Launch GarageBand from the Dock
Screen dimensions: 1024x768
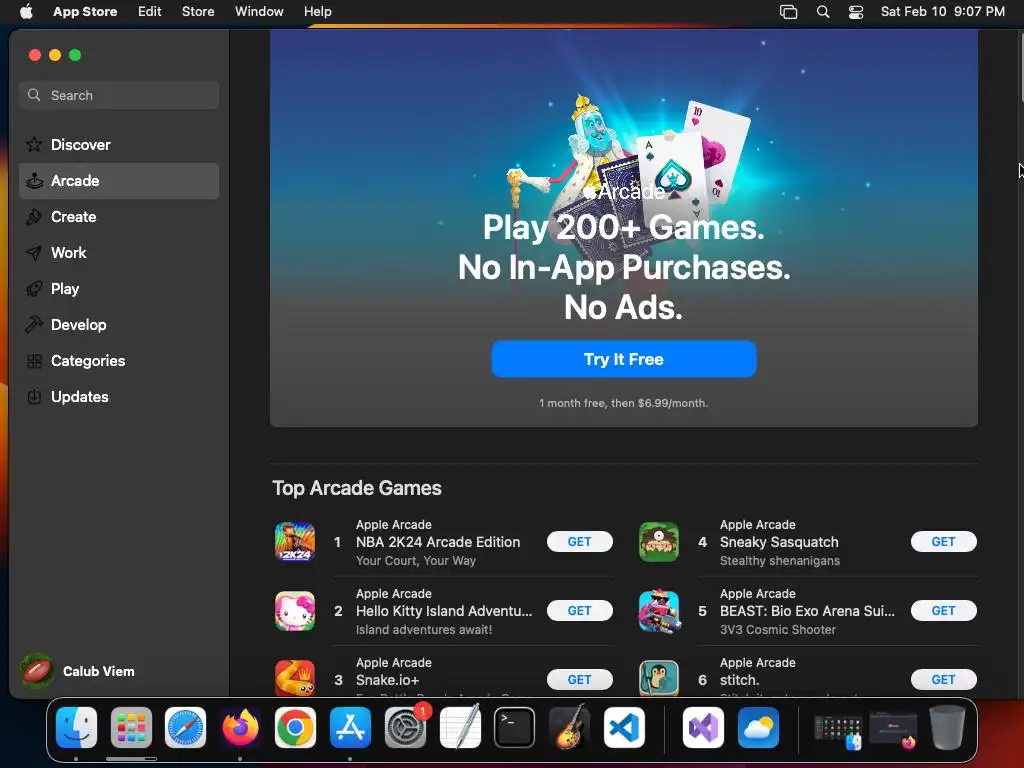(569, 727)
